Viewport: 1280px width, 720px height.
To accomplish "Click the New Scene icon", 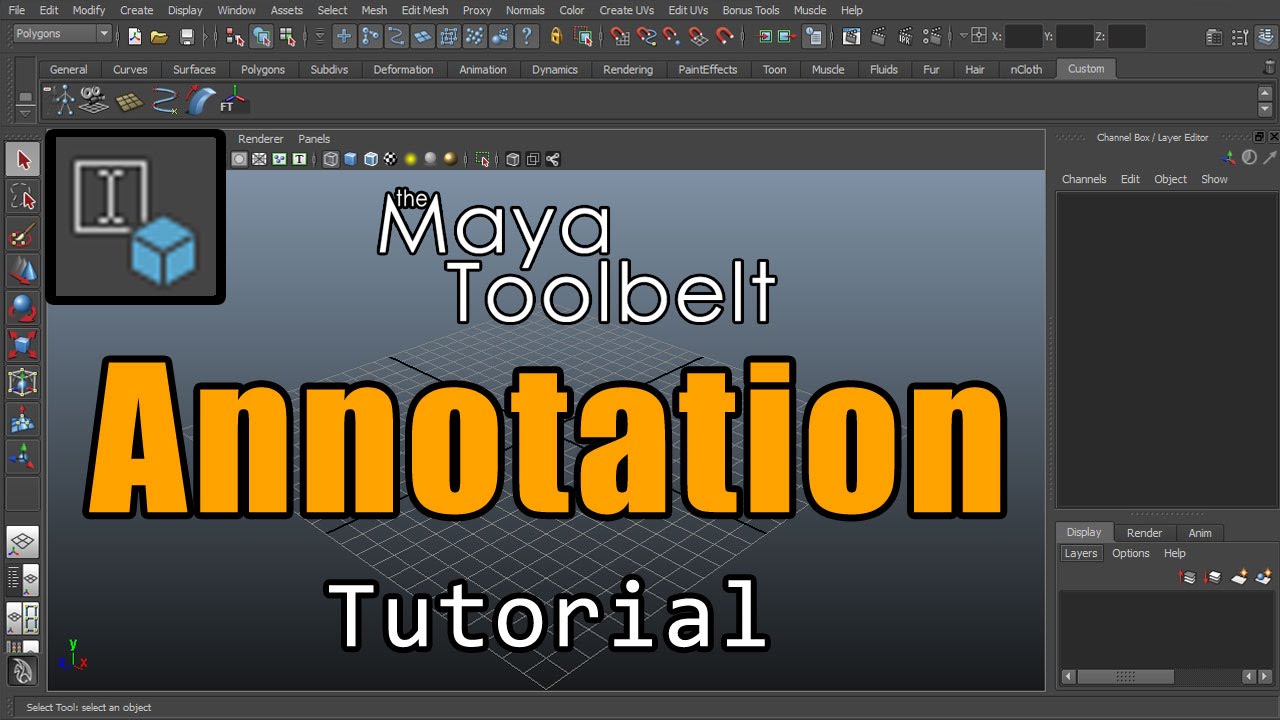I will (x=135, y=37).
